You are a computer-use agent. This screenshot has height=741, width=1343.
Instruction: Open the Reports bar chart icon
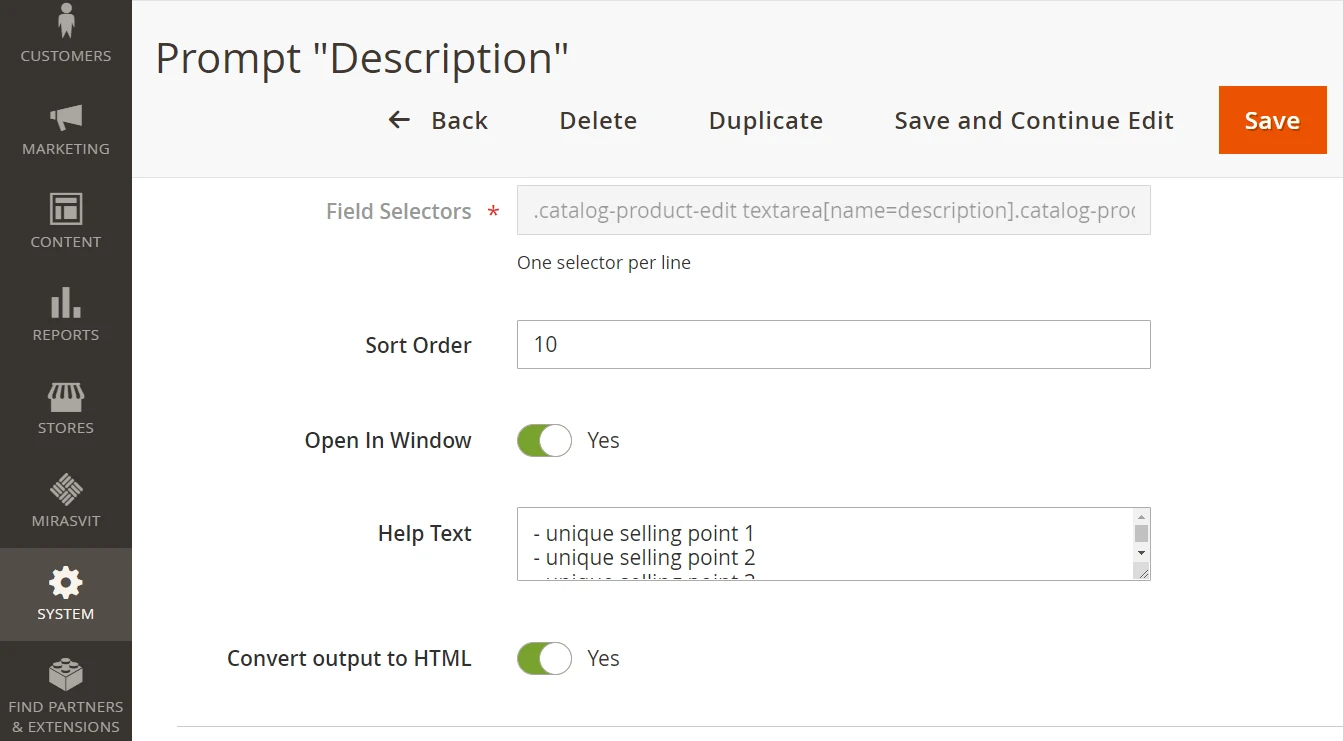[66, 302]
